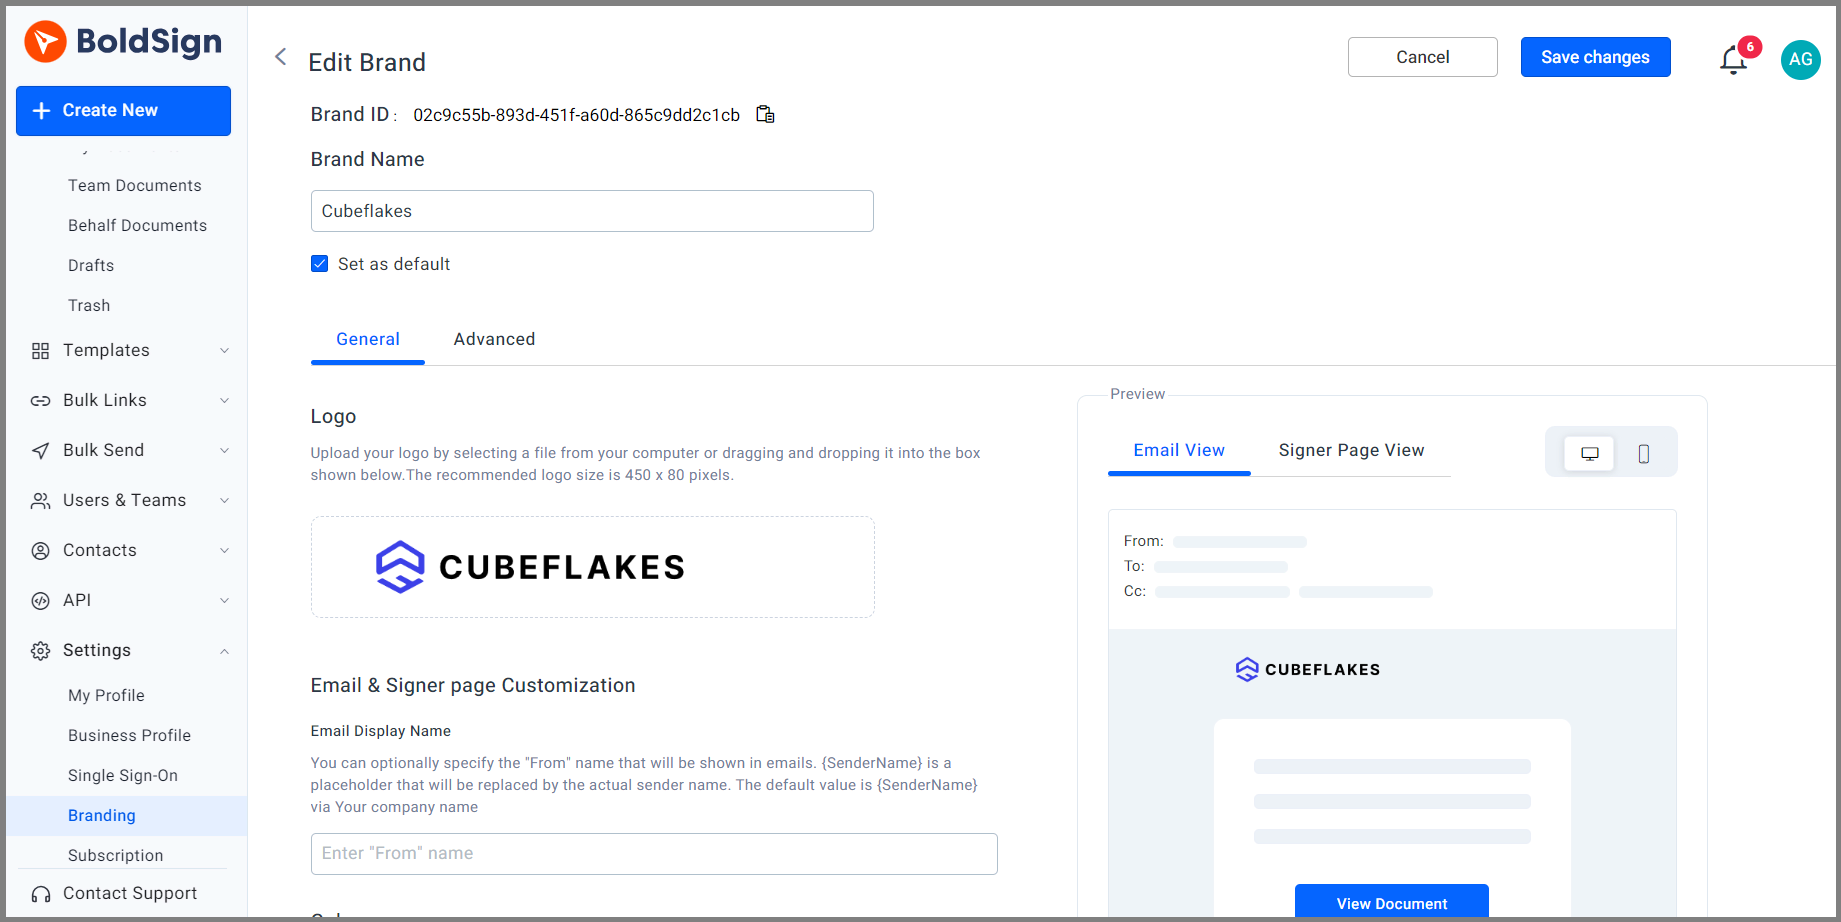
Task: Expand the API chevron
Action: click(x=224, y=600)
